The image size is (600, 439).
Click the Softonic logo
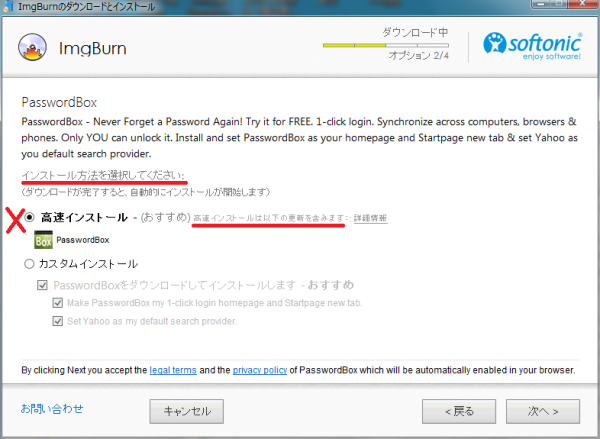pyautogui.click(x=533, y=46)
